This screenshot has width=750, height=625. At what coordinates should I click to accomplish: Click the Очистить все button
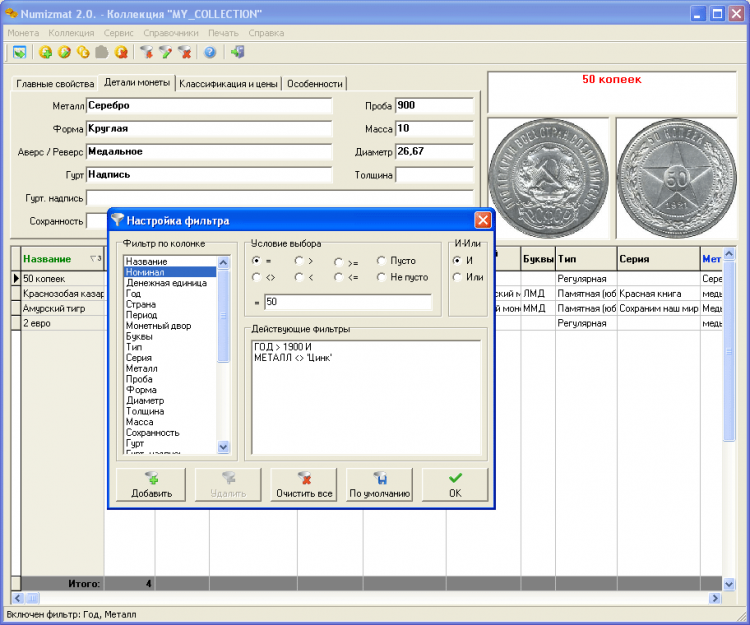pyautogui.click(x=304, y=485)
